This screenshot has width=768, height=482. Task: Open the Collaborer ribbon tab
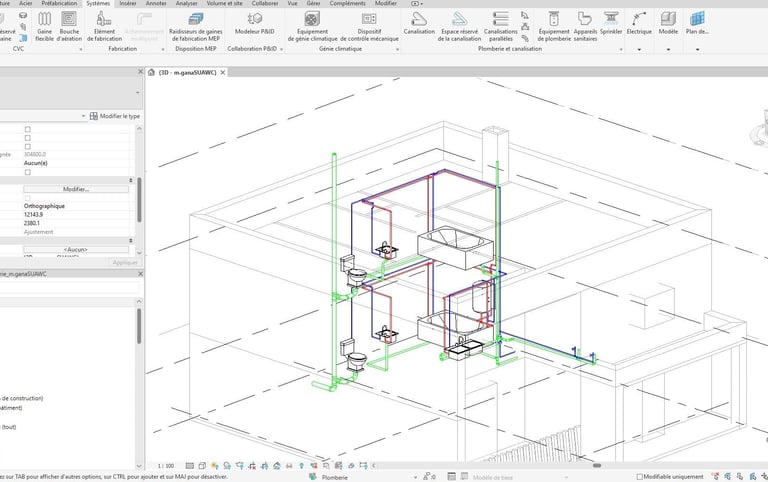(x=265, y=3)
